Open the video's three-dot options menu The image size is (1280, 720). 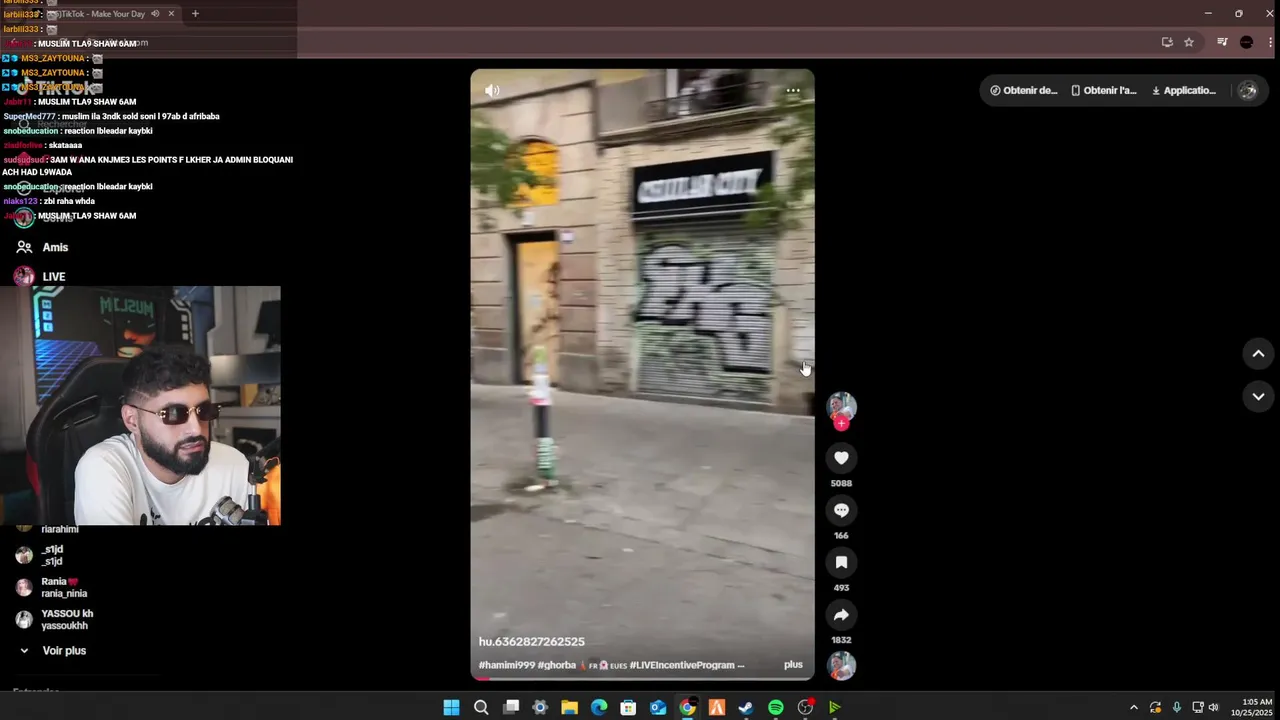[793, 90]
